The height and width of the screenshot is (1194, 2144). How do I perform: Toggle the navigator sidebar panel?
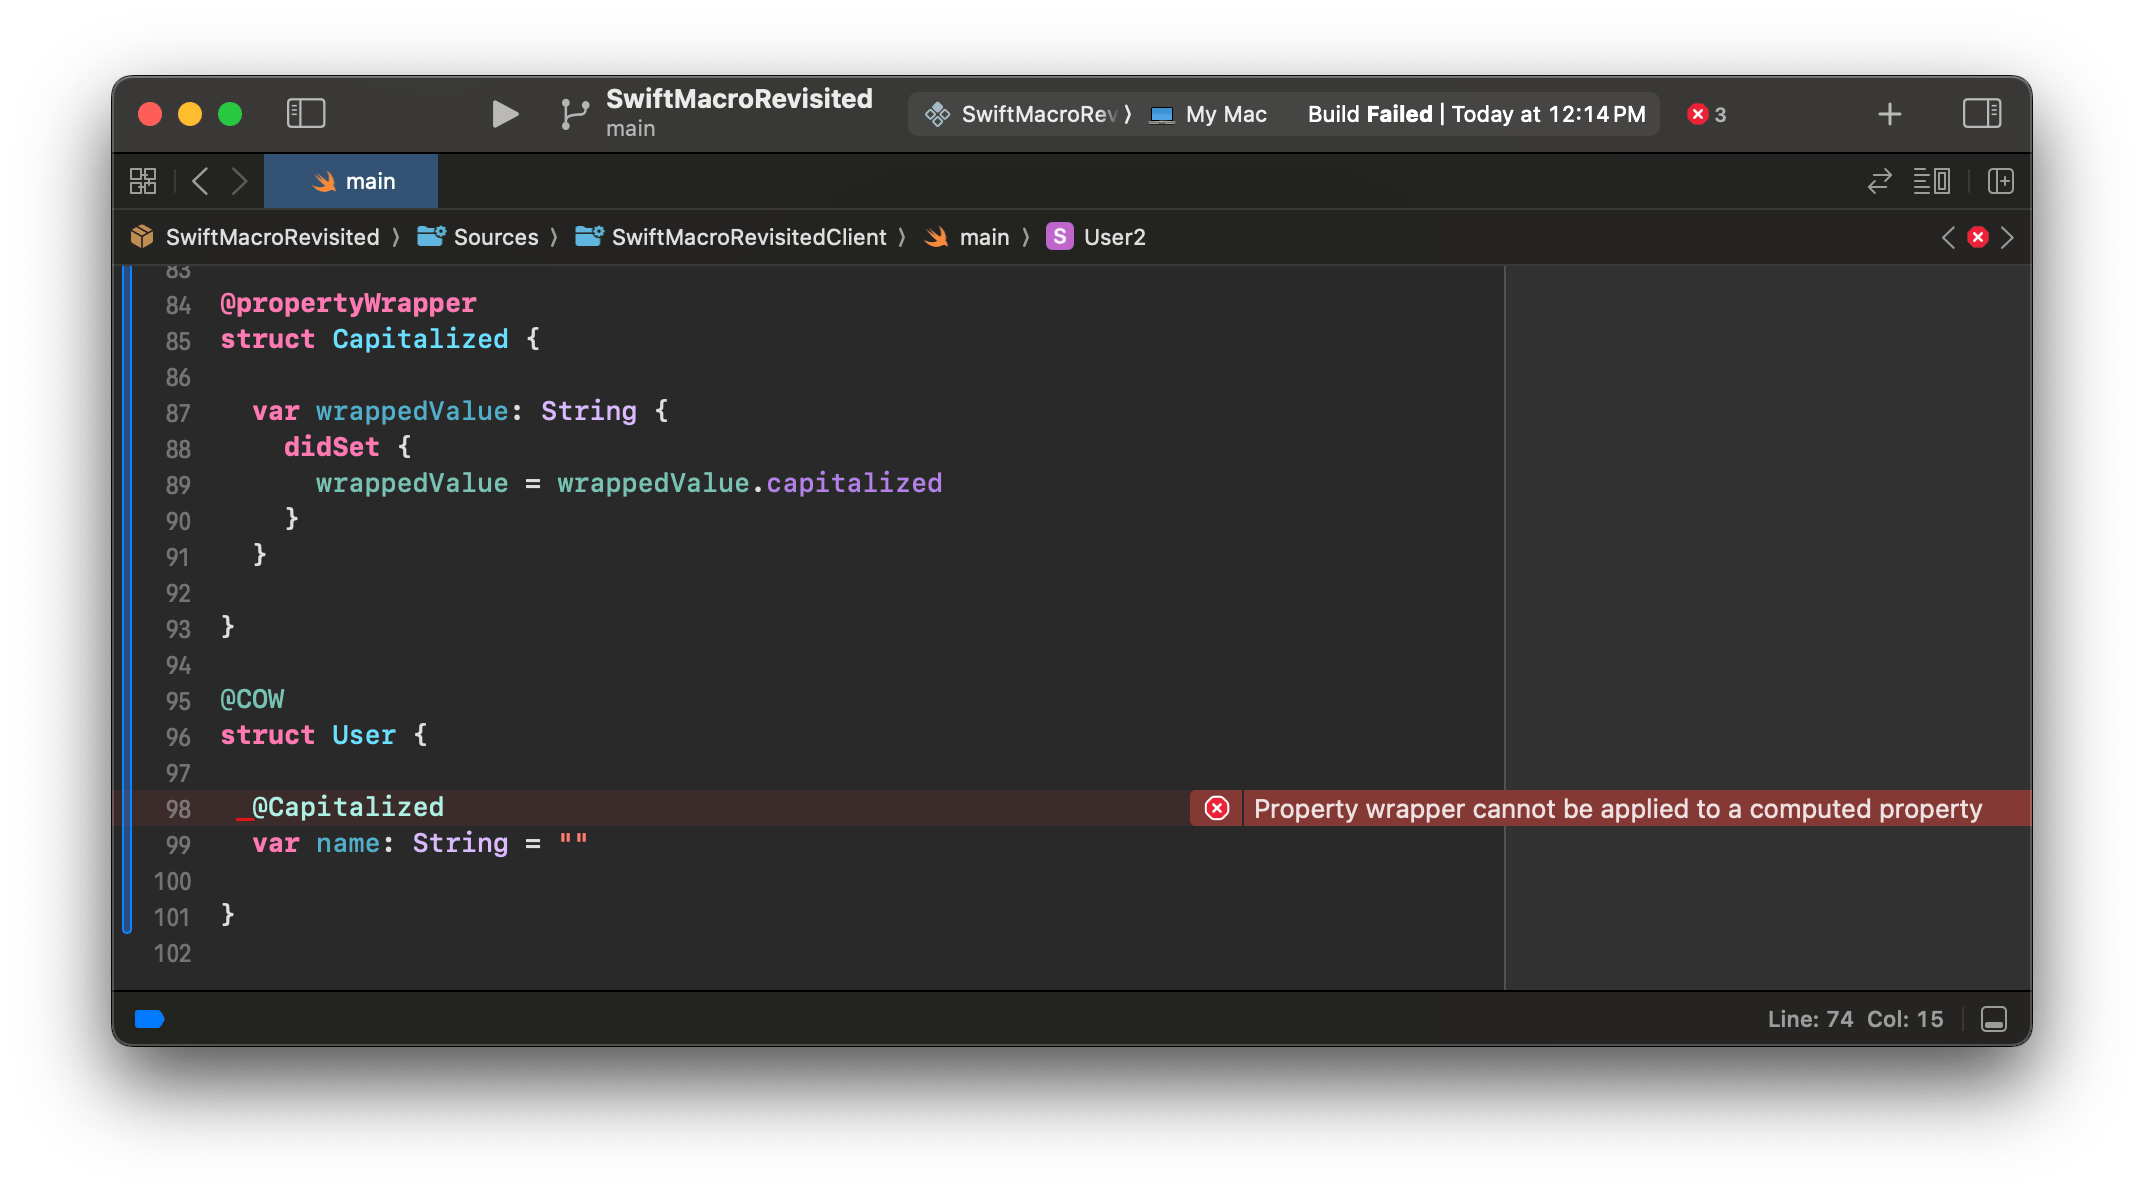306,114
